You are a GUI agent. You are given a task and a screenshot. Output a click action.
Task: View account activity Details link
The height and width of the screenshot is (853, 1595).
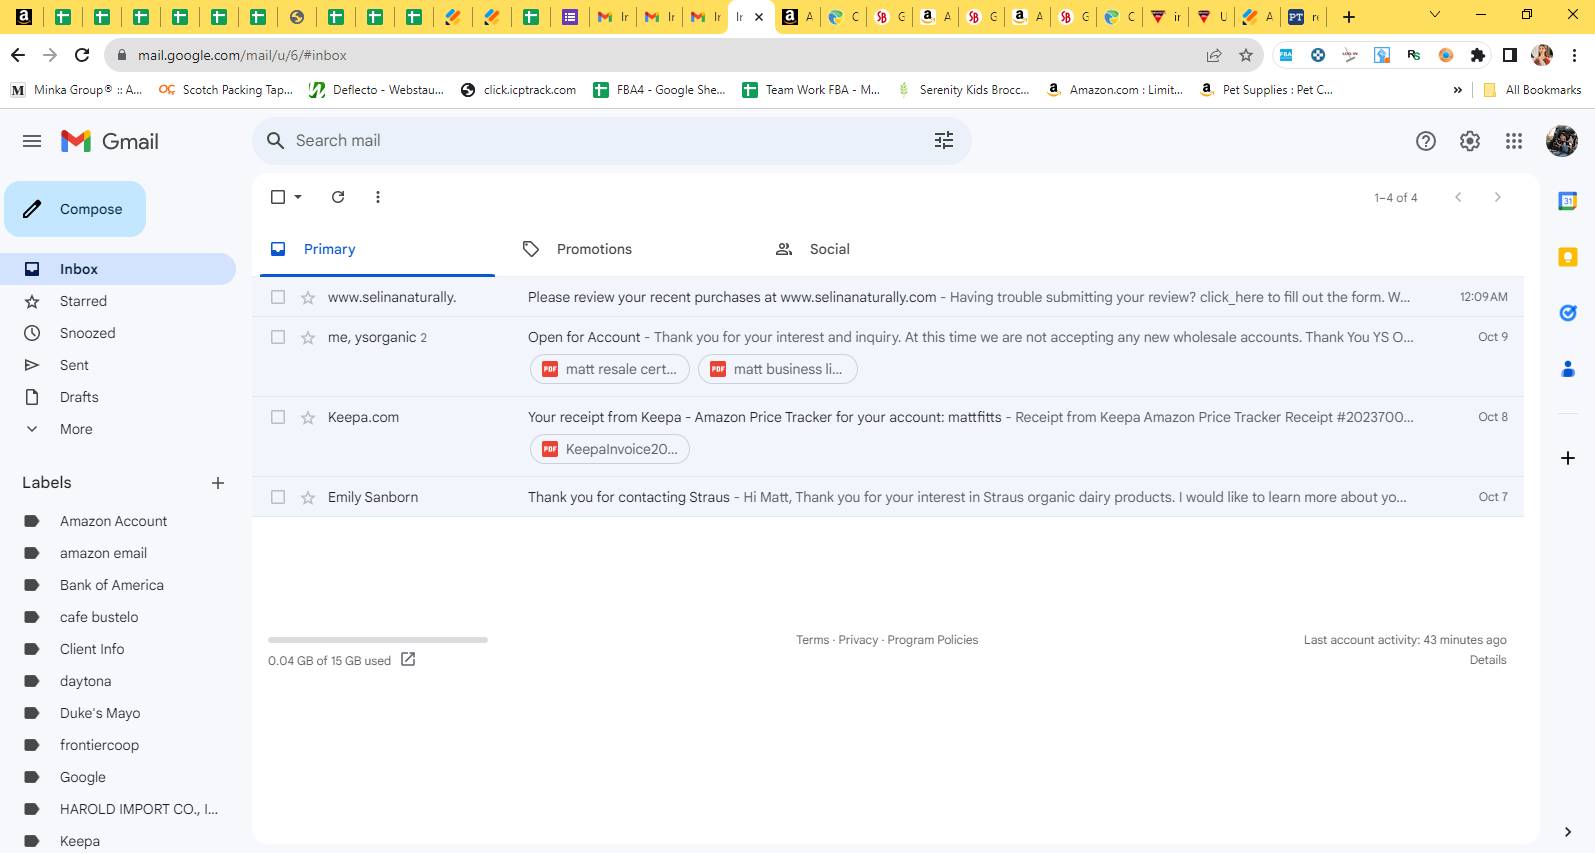1488,660
